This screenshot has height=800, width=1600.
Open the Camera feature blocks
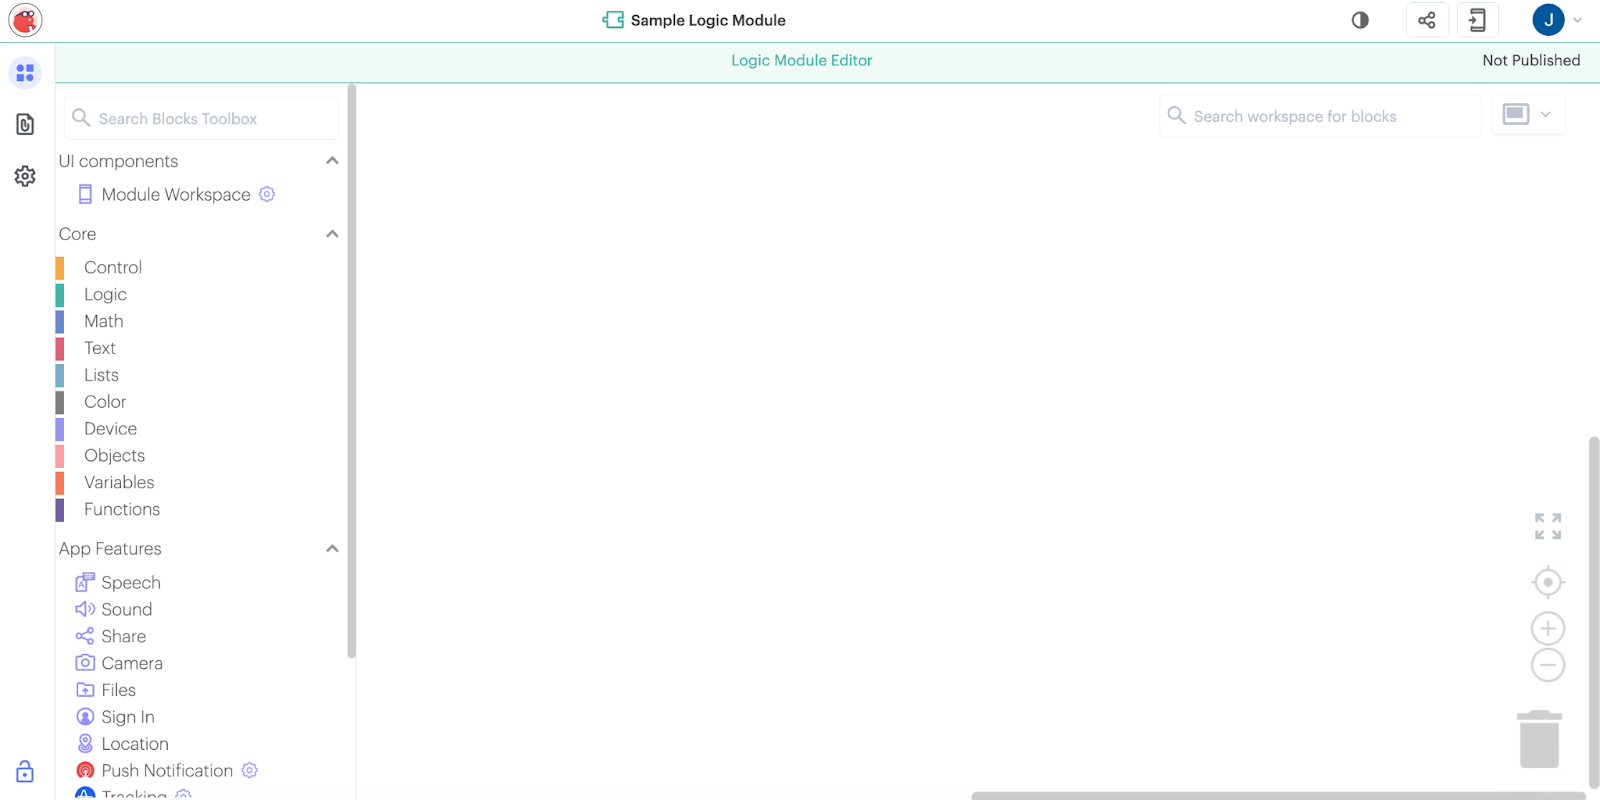click(132, 663)
